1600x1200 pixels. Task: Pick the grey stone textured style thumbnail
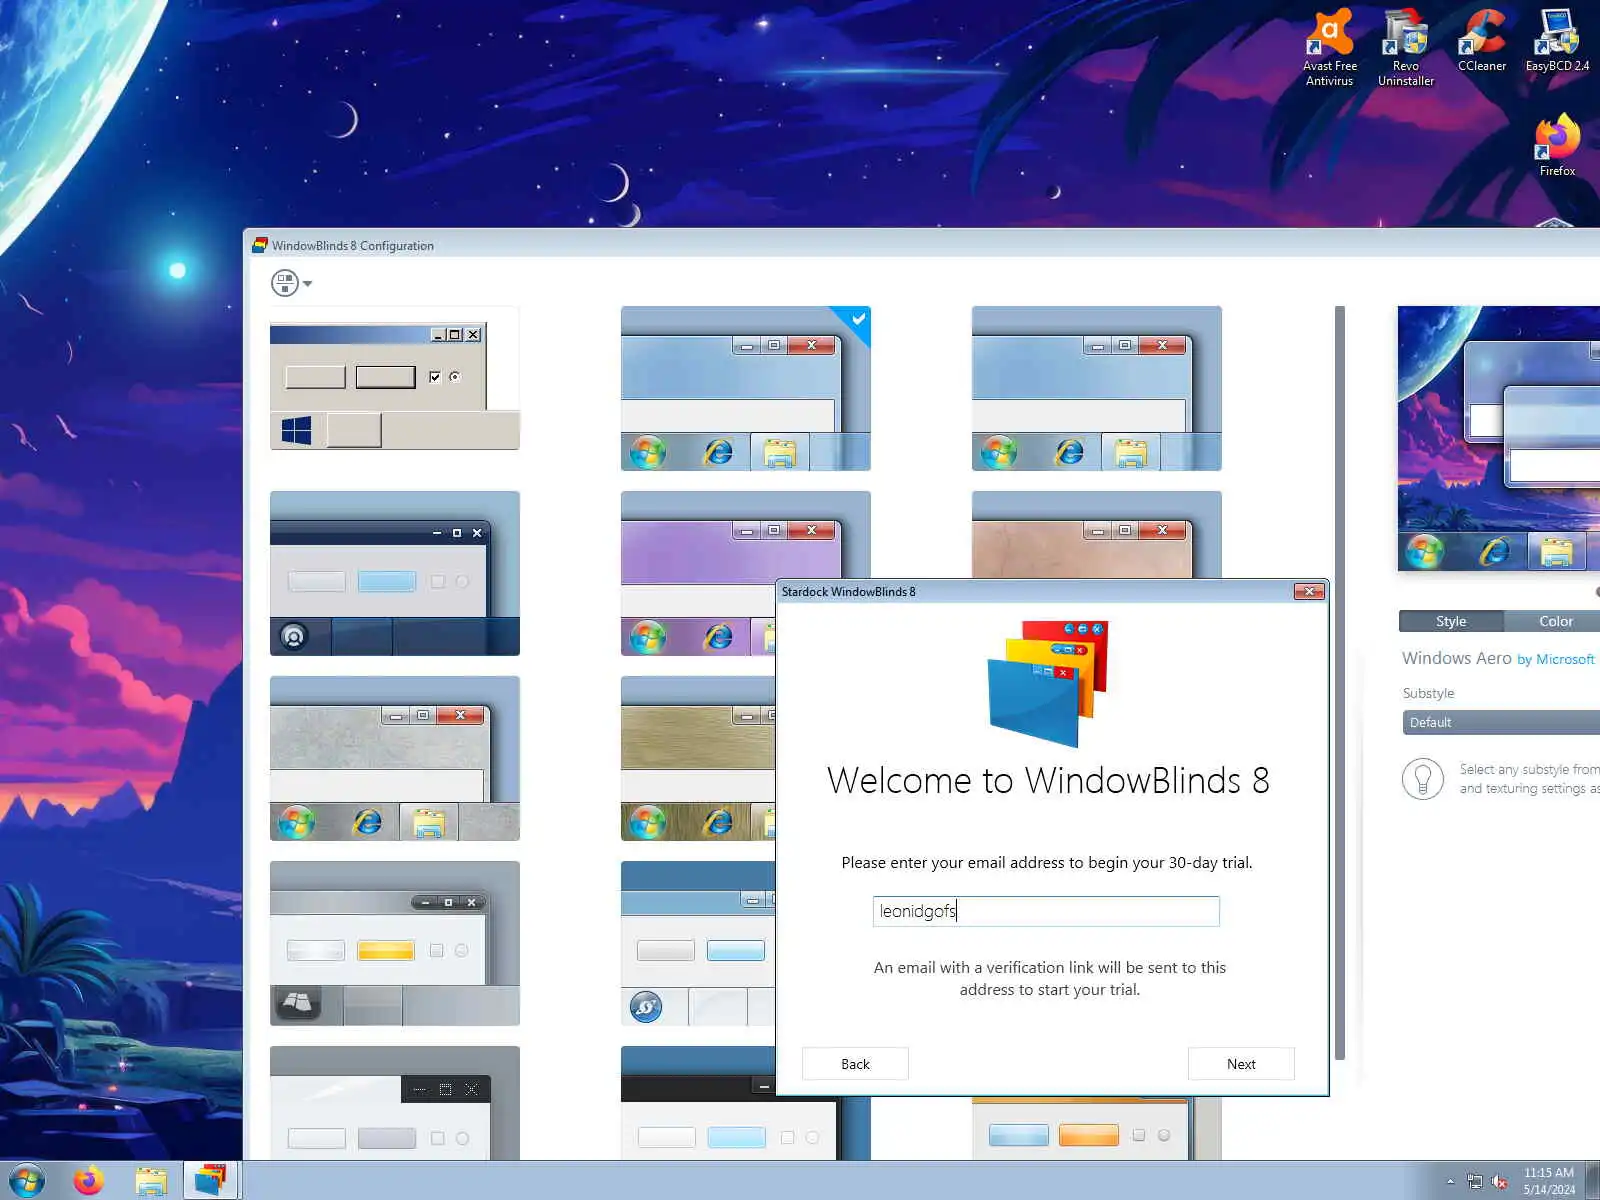tap(395, 758)
